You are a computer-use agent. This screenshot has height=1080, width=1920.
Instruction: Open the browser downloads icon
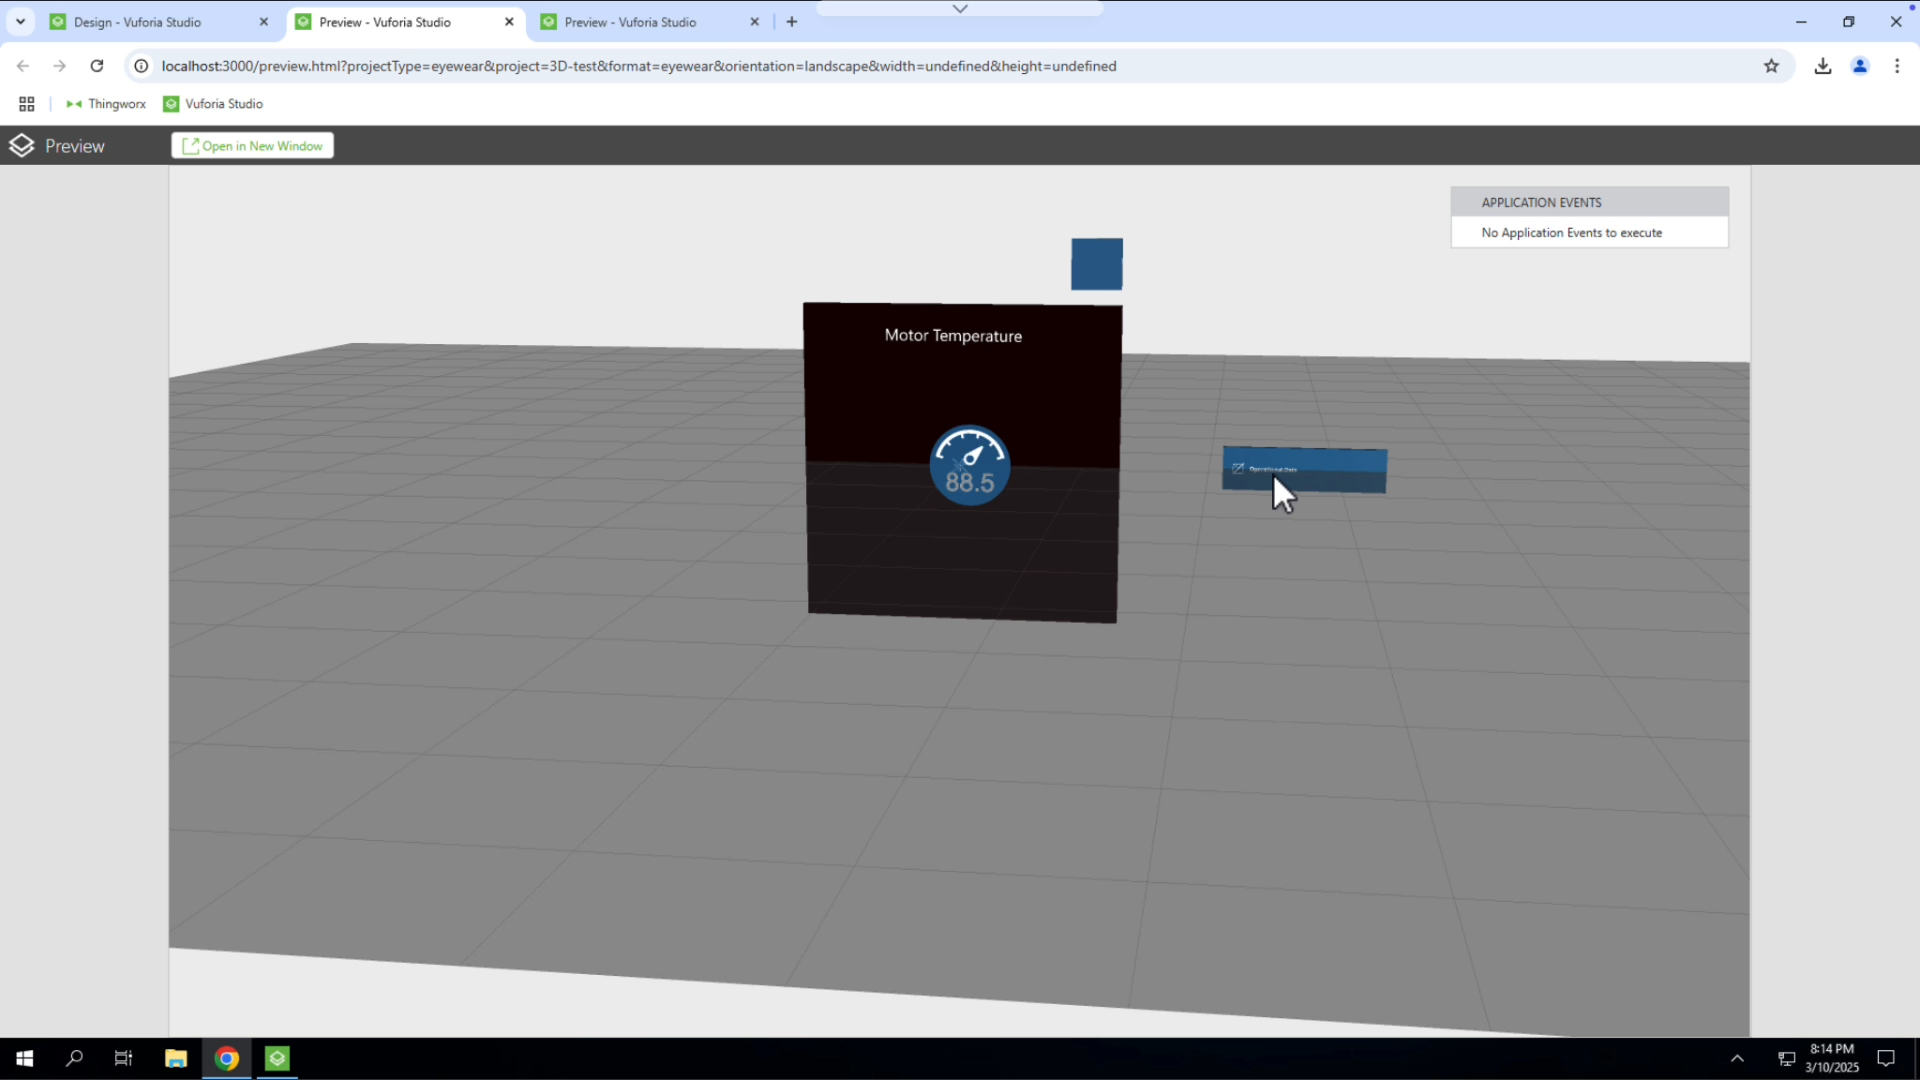tap(1823, 66)
